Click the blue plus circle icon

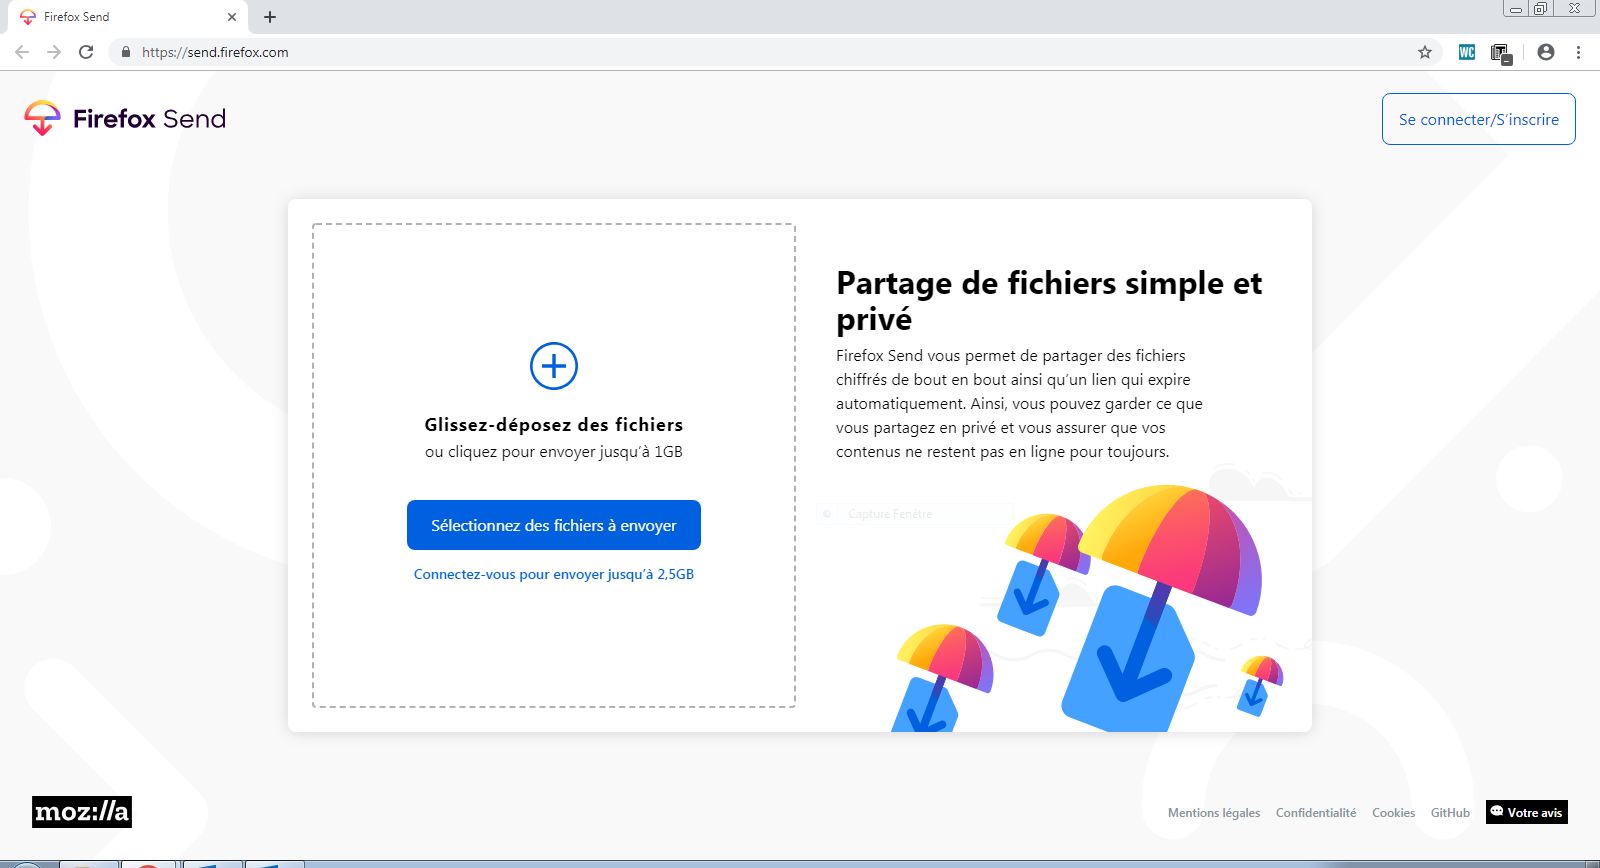pyautogui.click(x=554, y=366)
